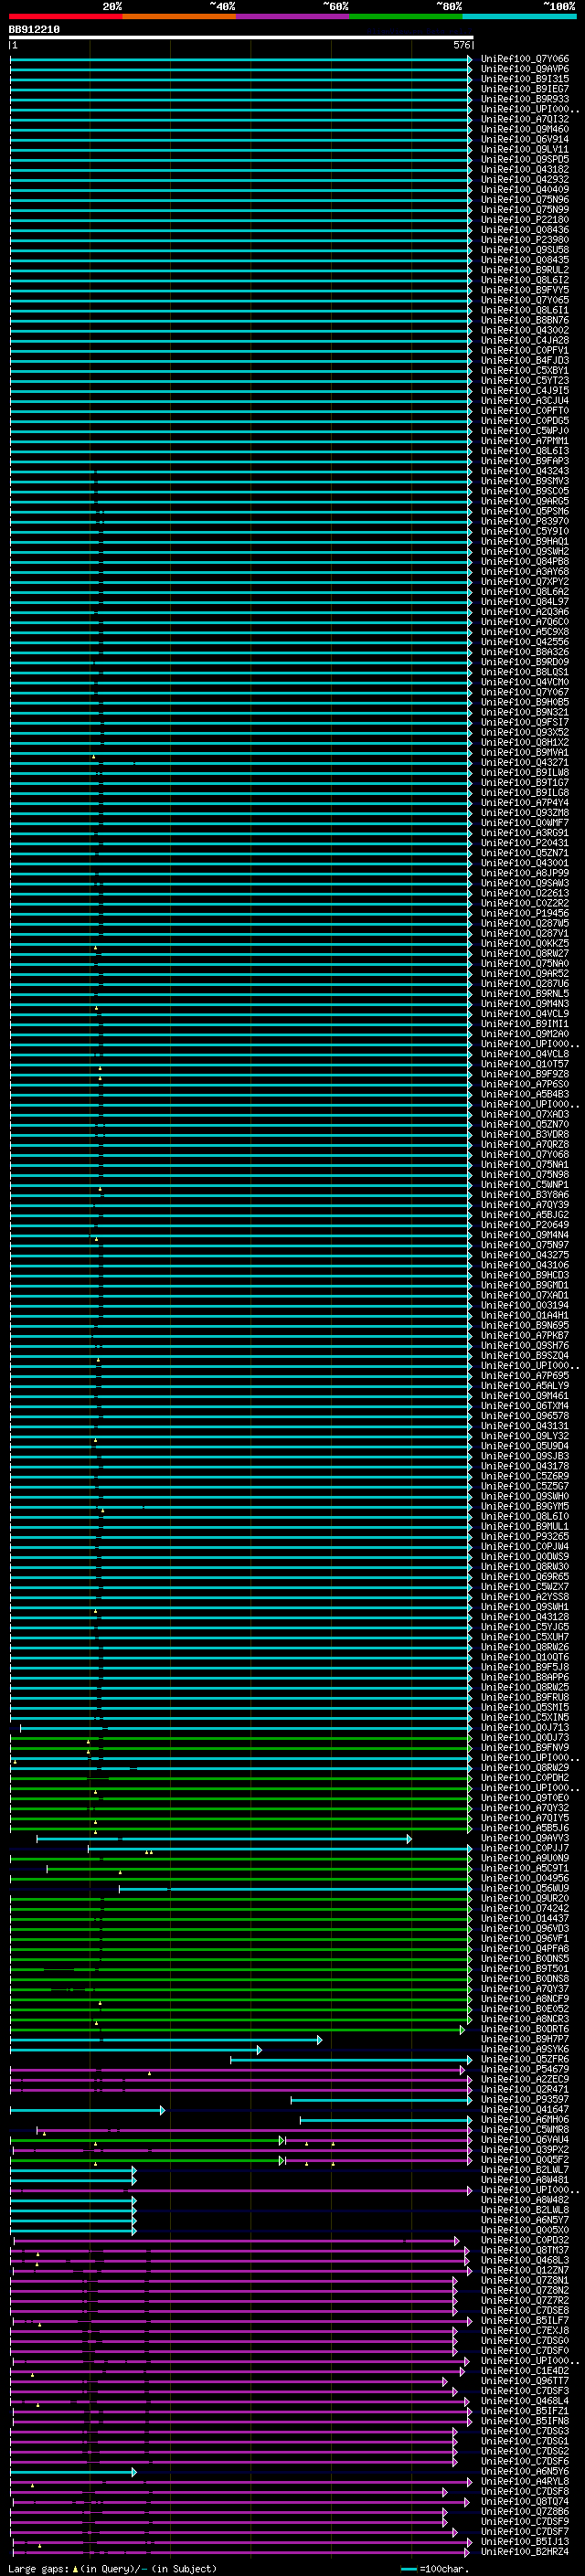The height and width of the screenshot is (2576, 585).
Task: Select label UniRef100_Q9SPD5
Action: click(525, 159)
